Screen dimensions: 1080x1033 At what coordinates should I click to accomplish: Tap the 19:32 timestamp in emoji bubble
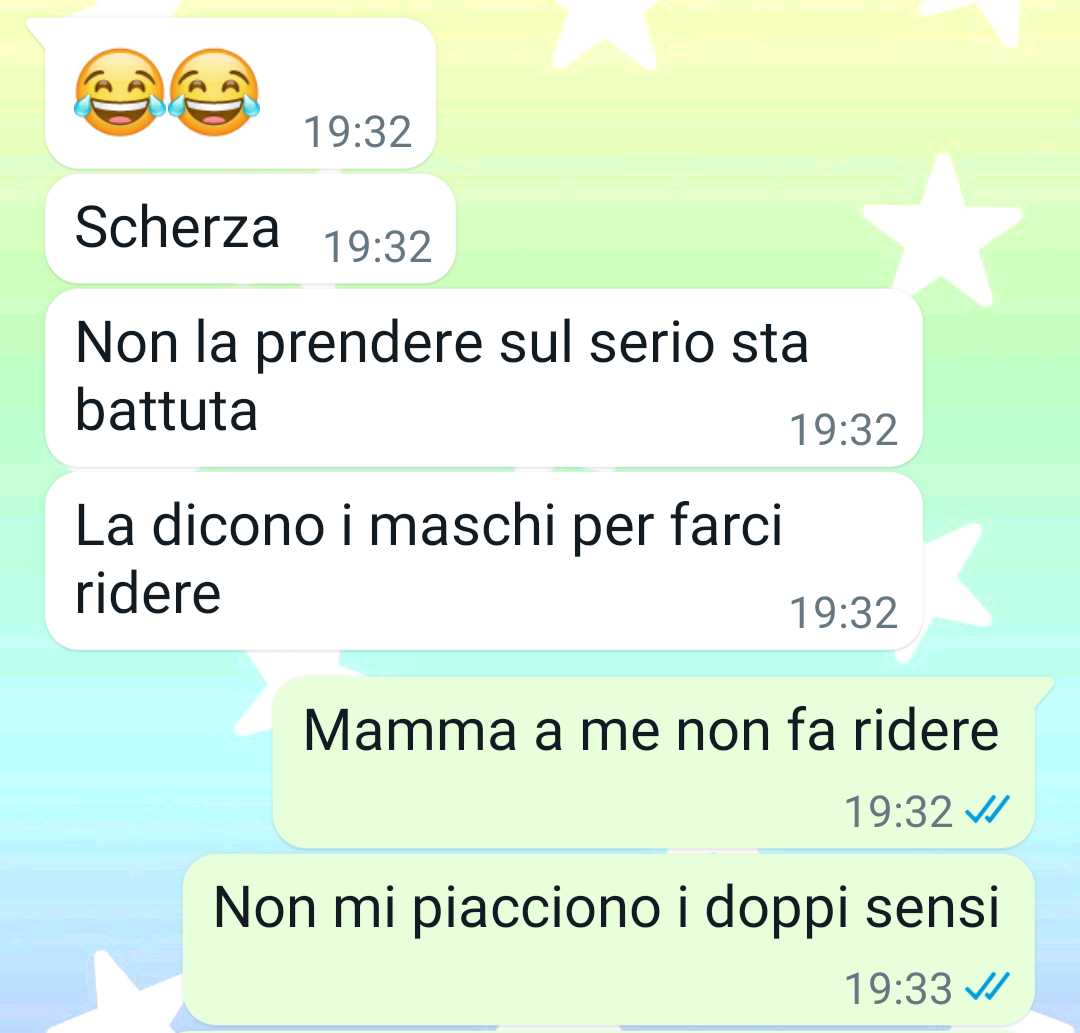pyautogui.click(x=357, y=132)
